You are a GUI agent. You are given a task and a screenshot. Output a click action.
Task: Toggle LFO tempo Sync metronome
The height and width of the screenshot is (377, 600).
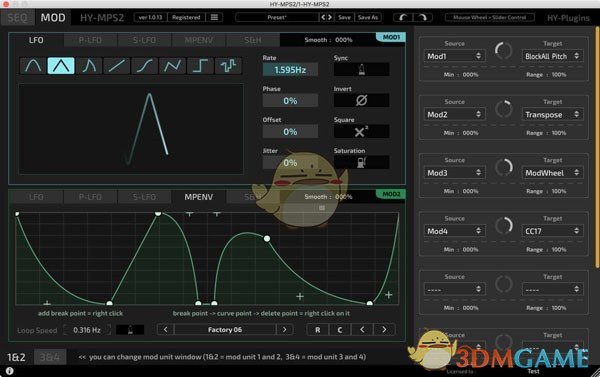pyautogui.click(x=361, y=70)
